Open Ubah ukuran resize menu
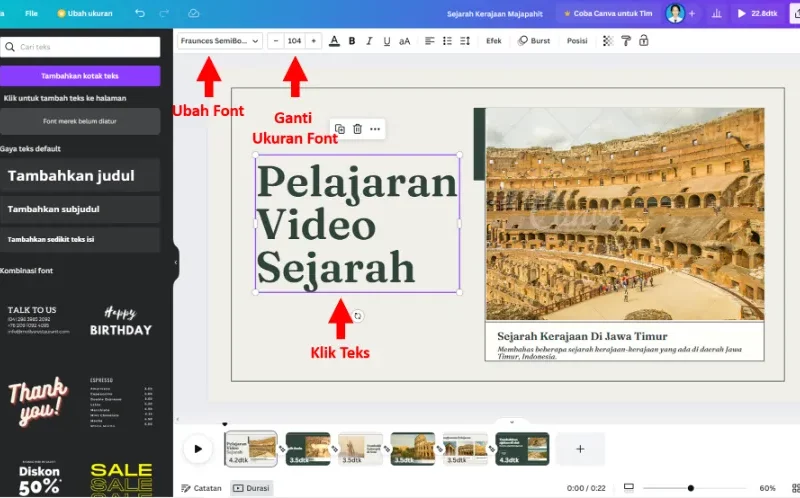The width and height of the screenshot is (800, 498). 85,13
